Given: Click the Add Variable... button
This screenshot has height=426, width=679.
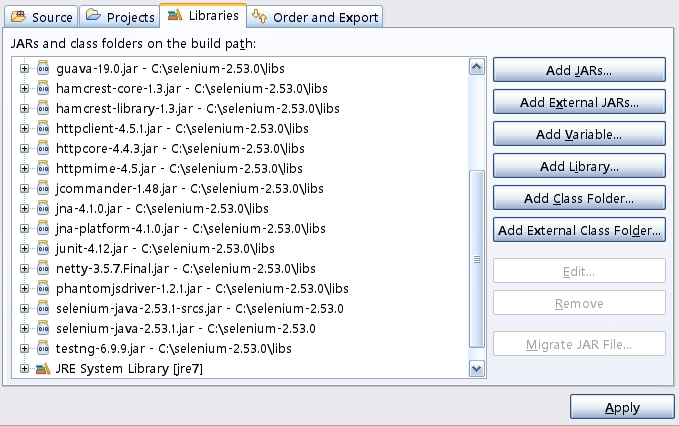Looking at the screenshot, I should pos(579,134).
